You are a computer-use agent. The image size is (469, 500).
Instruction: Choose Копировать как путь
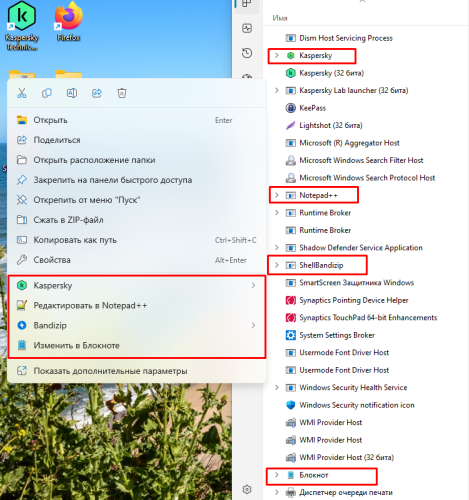pos(137,240)
